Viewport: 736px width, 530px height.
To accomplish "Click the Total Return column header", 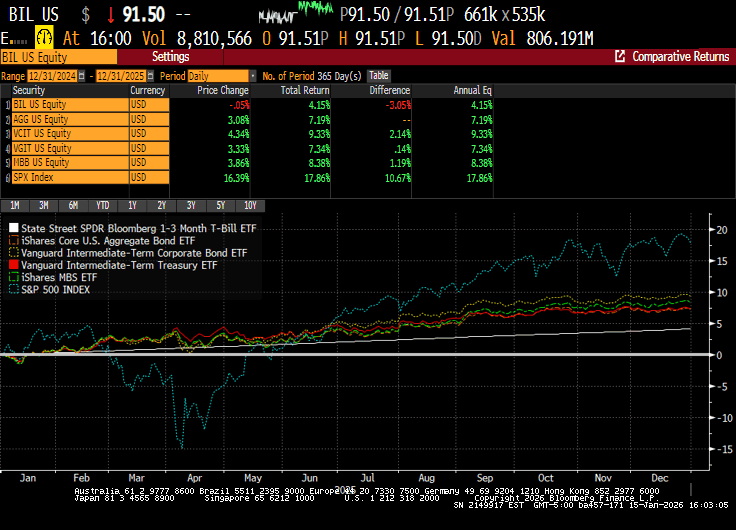I will (x=305, y=91).
